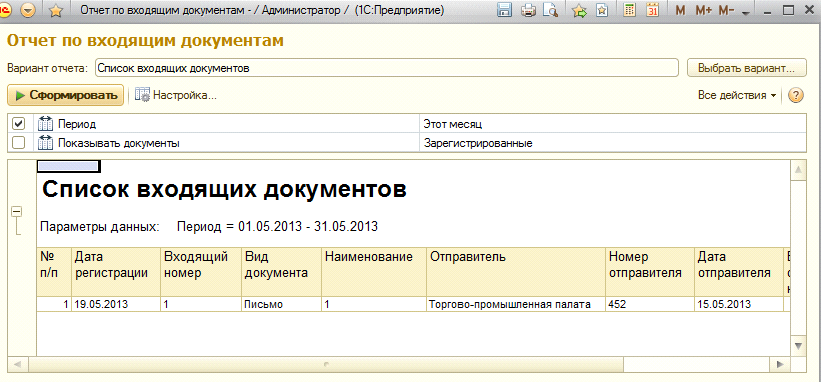Open the 1C main menu dropdown arrow
Viewport: 821px width, 382px height.
click(x=28, y=10)
